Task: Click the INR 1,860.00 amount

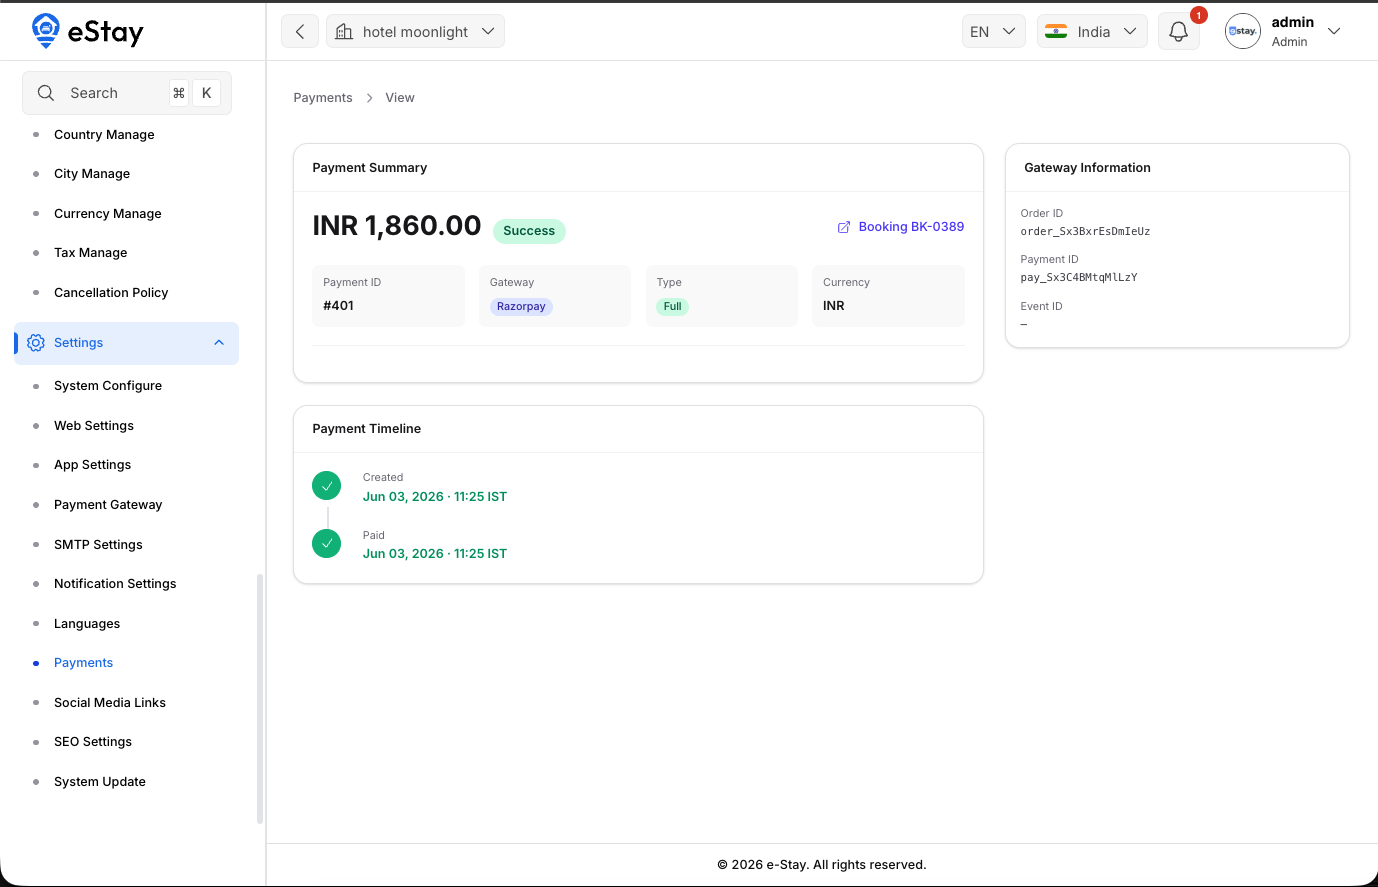Action: pos(397,226)
